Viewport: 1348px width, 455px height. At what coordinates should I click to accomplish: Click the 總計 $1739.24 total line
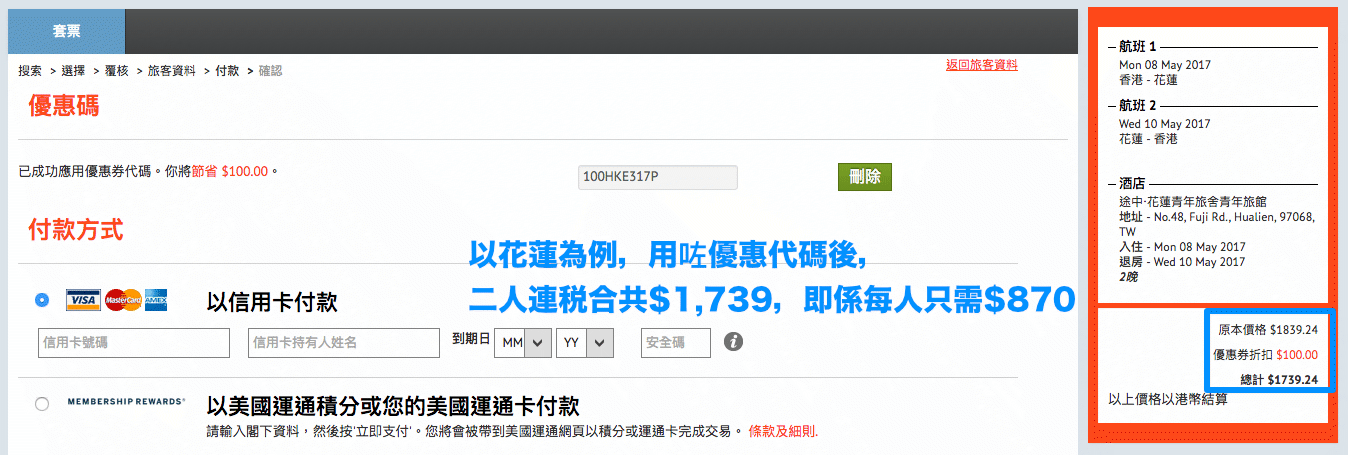tap(1278, 379)
